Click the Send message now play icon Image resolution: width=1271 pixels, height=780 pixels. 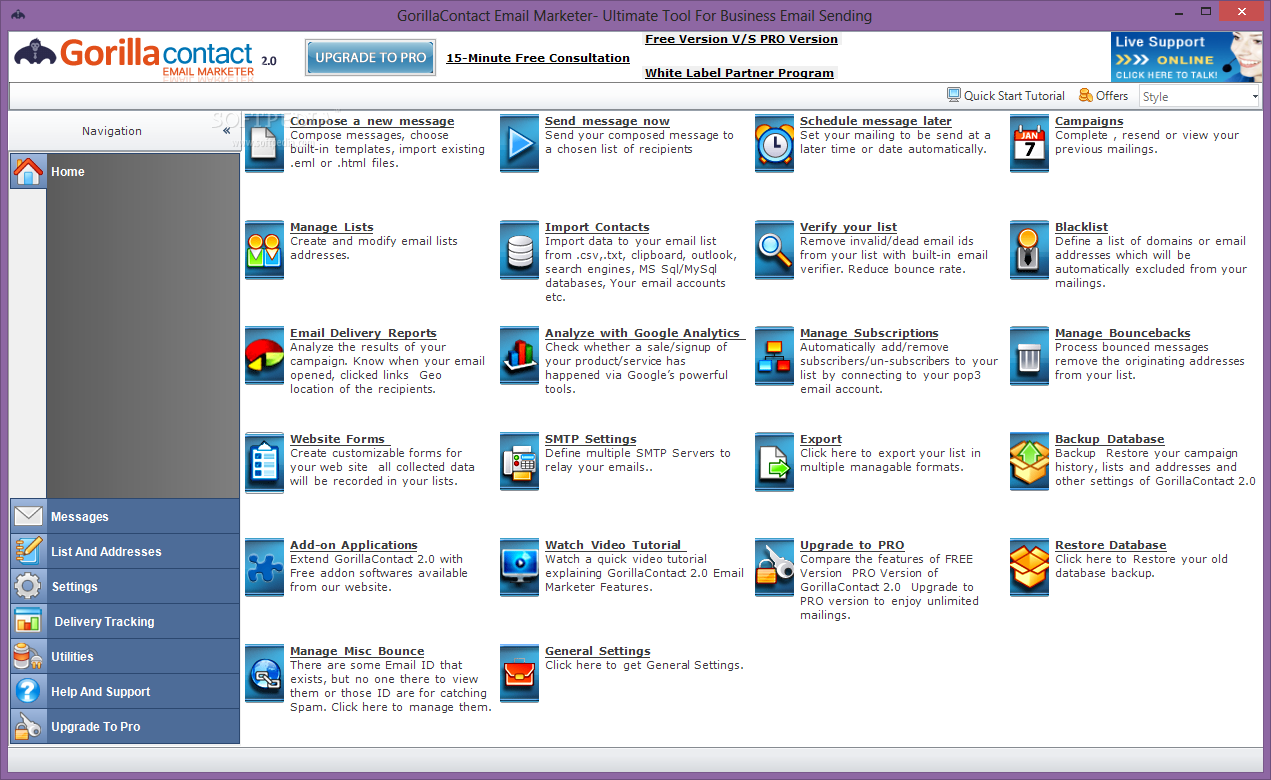click(520, 144)
